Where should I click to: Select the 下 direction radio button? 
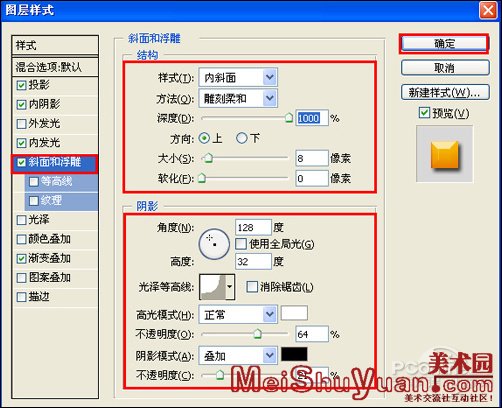click(242, 138)
